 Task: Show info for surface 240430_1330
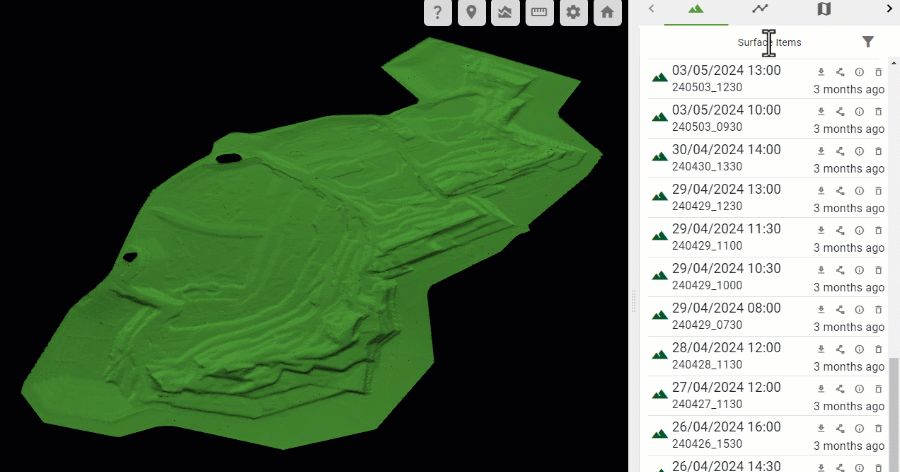click(859, 151)
